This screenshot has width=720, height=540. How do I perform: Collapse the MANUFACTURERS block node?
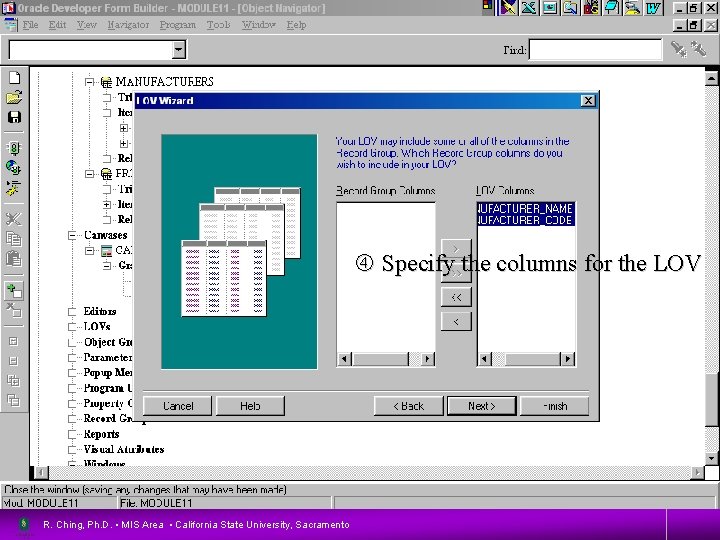coord(90,82)
